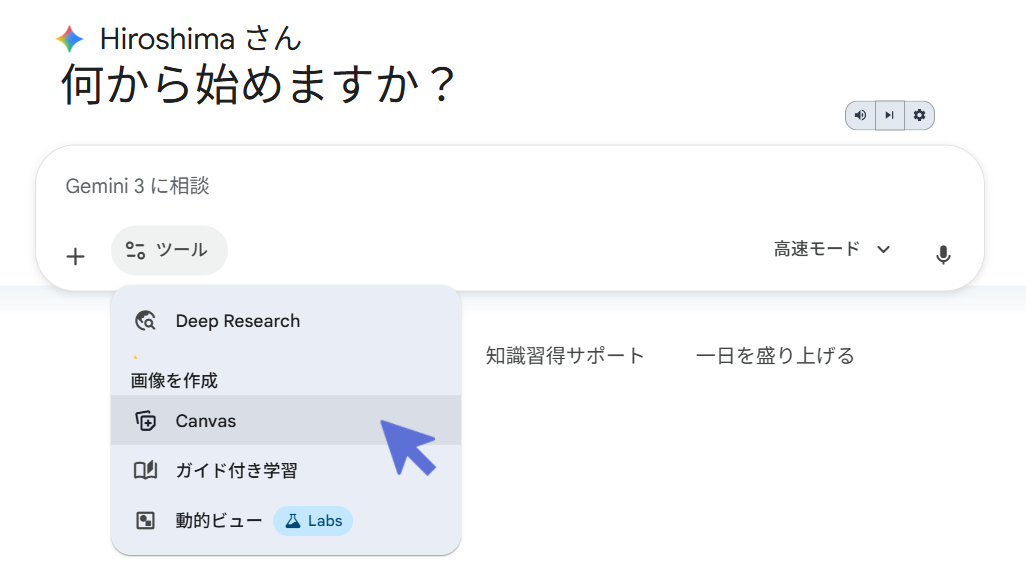Screen dimensions: 1026x585
Task: Choose Deep Research from the menu
Action: [x=240, y=321]
